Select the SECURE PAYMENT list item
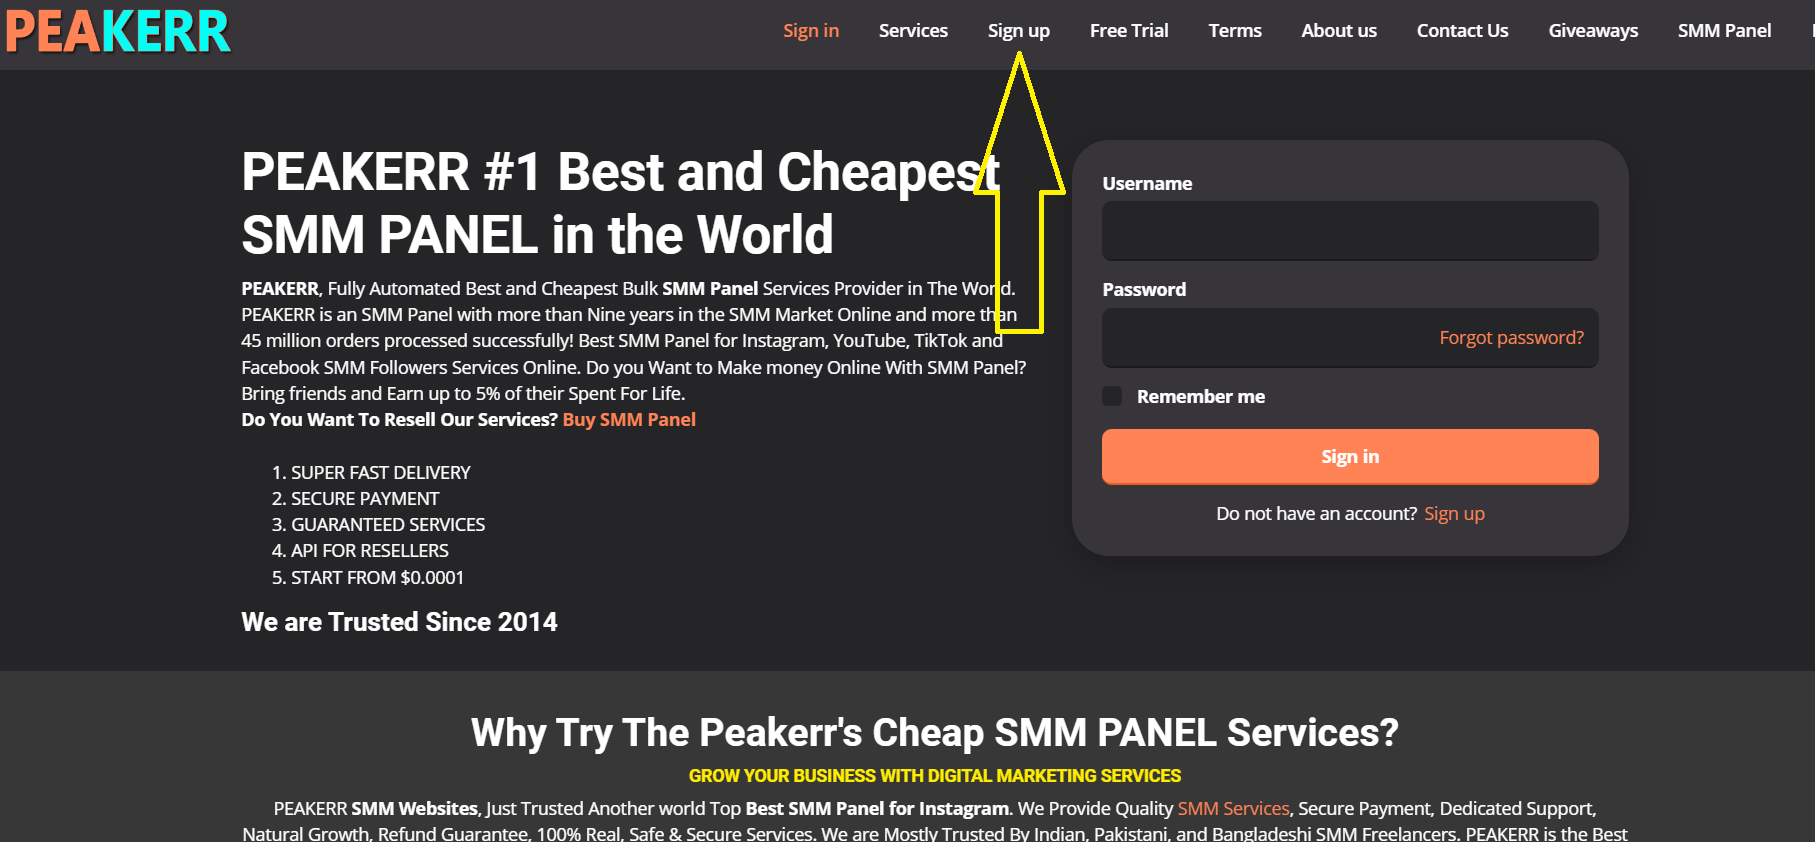The width and height of the screenshot is (1815, 842). coord(365,499)
